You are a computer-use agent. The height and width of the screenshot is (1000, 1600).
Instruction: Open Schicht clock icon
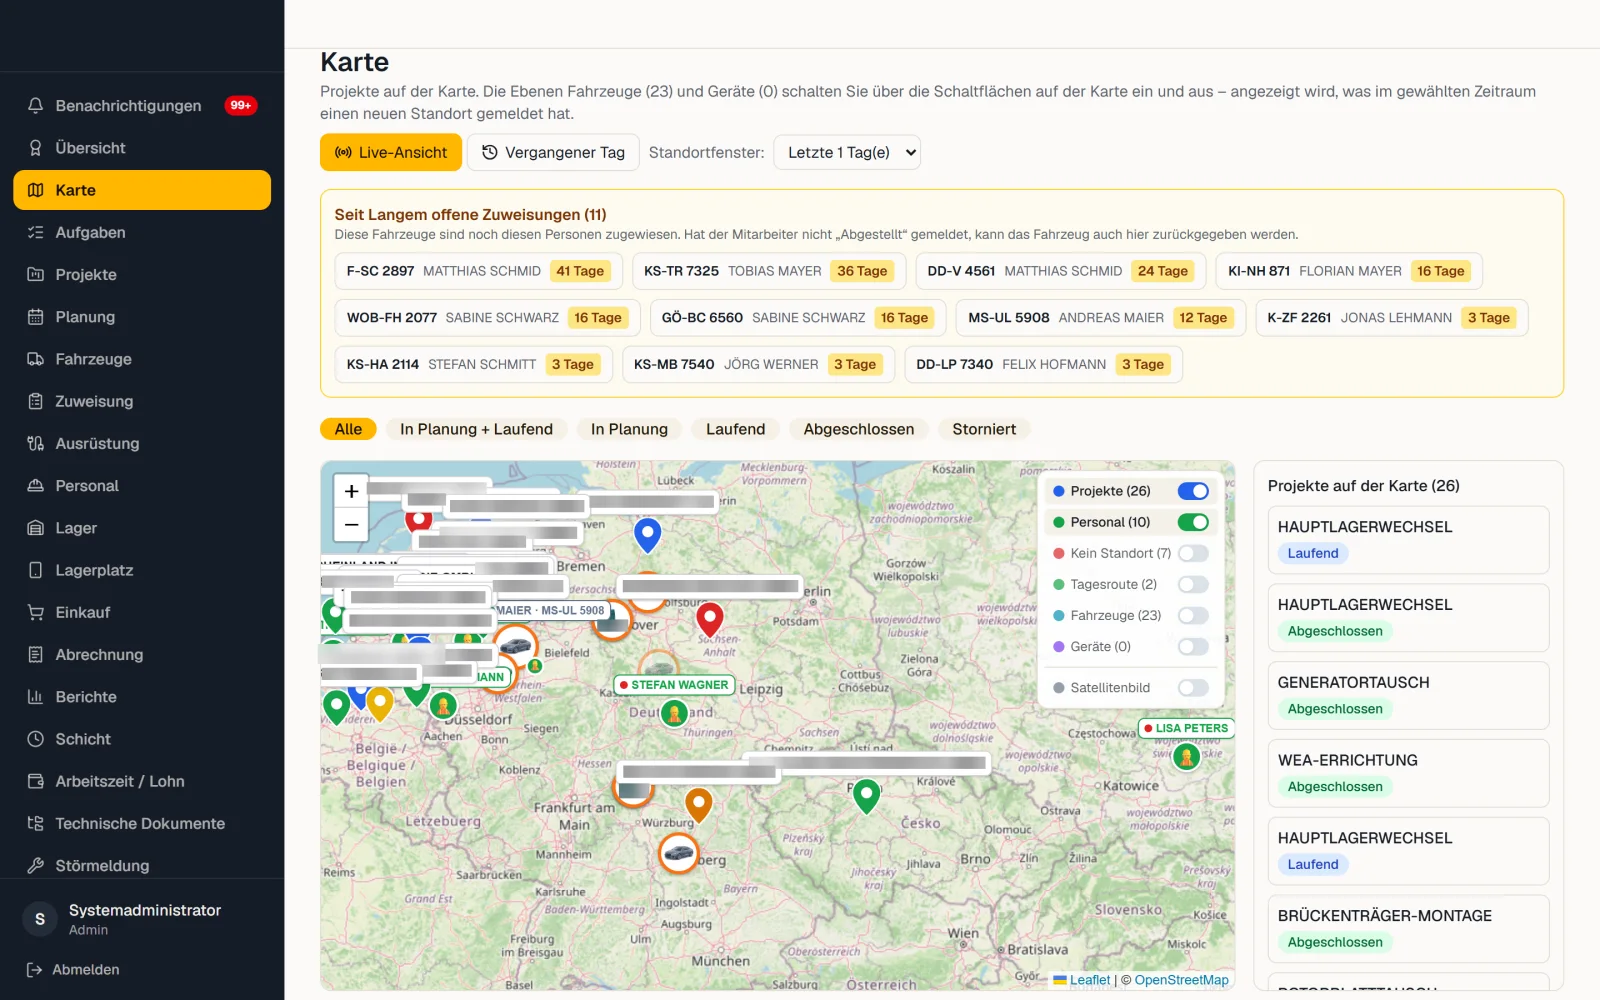36,739
